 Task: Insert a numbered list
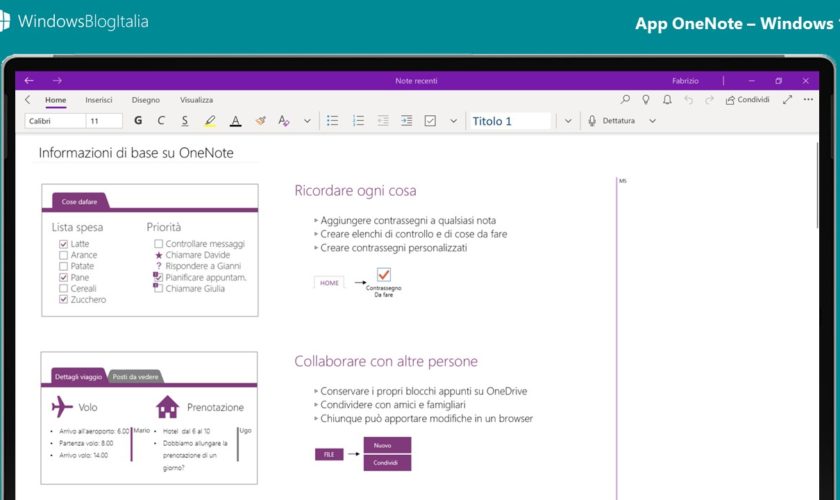pos(358,121)
